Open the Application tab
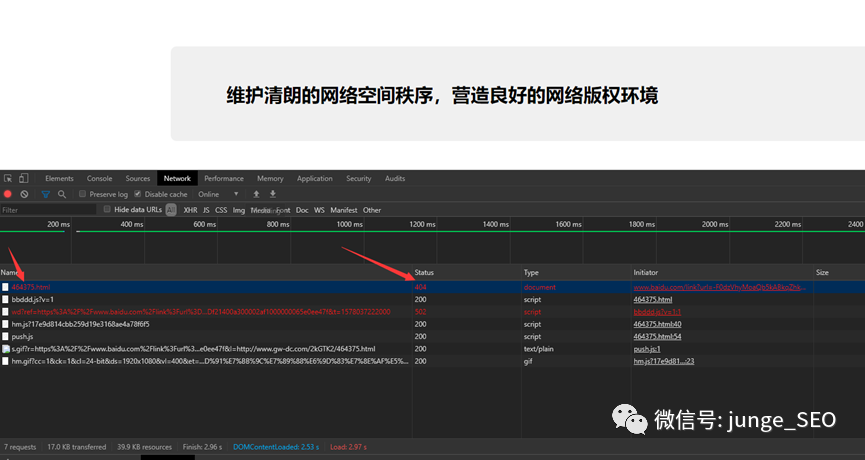The height and width of the screenshot is (460, 865). click(x=314, y=178)
